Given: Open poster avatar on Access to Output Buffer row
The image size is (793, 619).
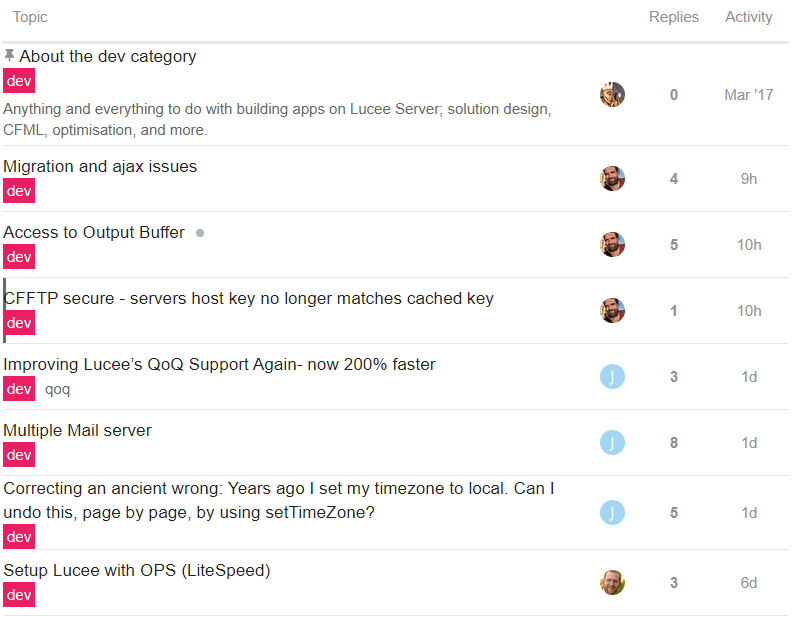Looking at the screenshot, I should point(612,245).
